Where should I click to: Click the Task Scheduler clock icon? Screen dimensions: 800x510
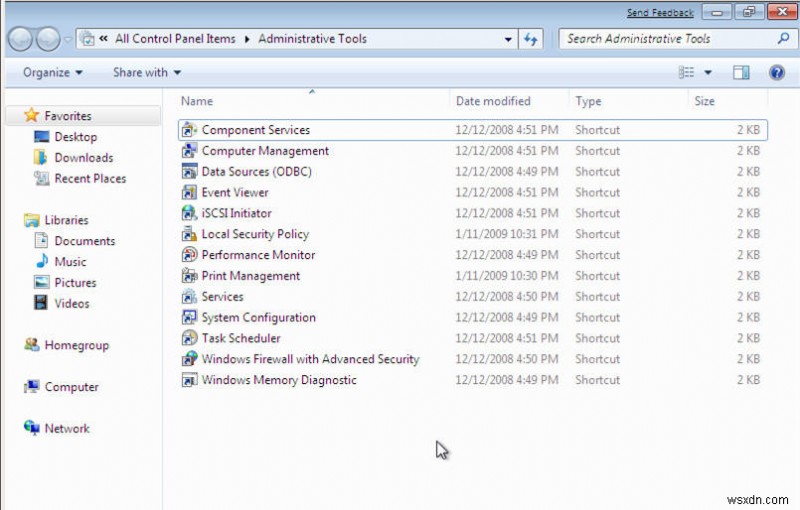coord(189,338)
